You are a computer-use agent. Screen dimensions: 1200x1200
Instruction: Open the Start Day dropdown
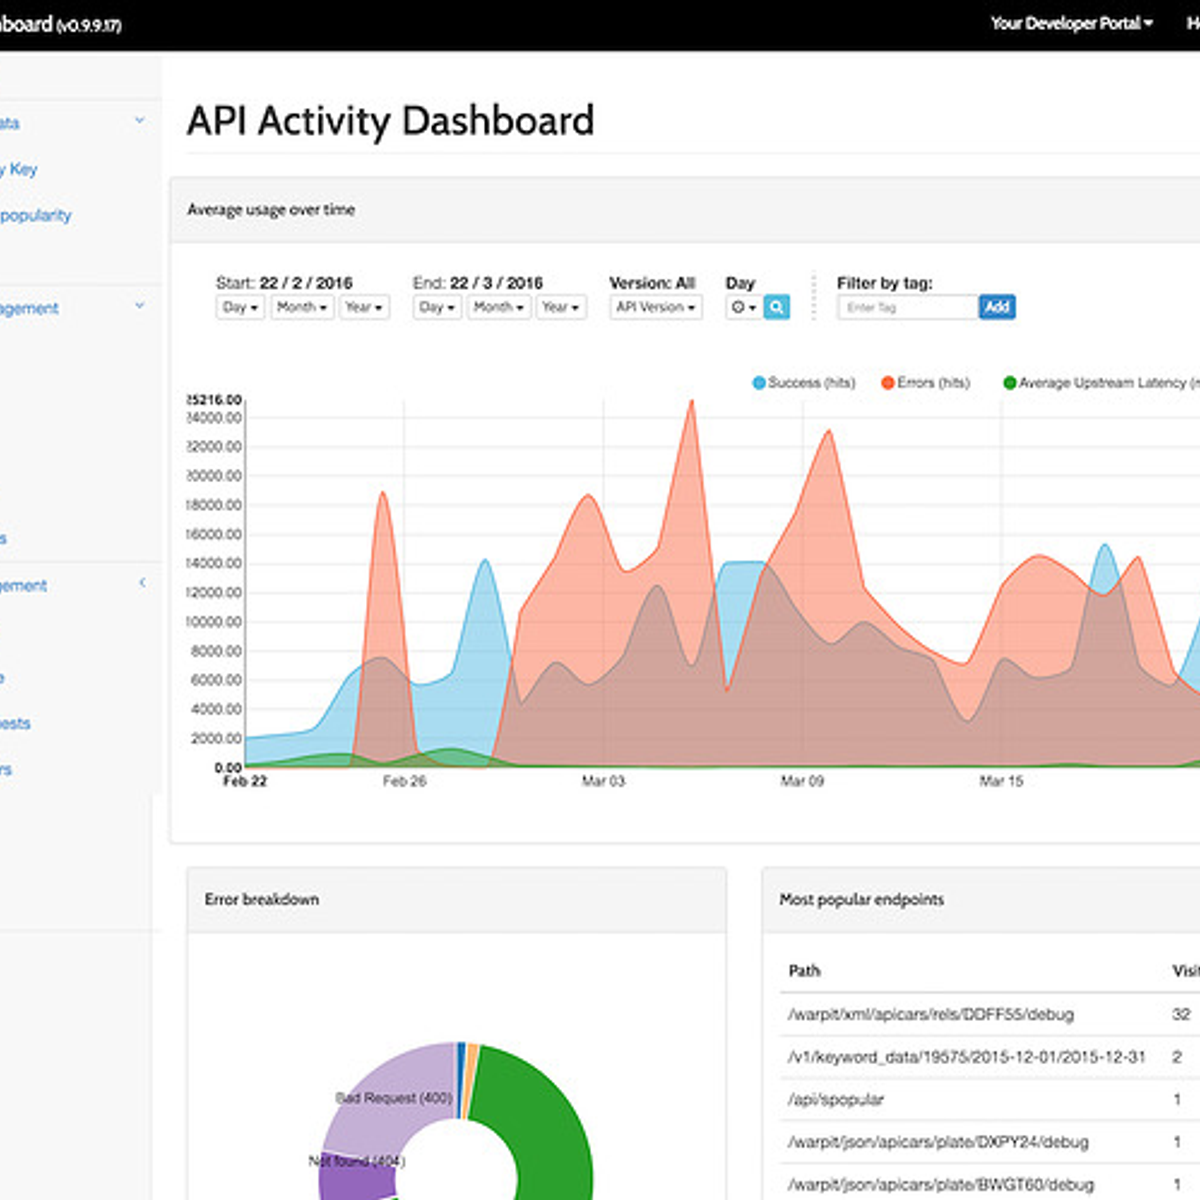tap(240, 307)
